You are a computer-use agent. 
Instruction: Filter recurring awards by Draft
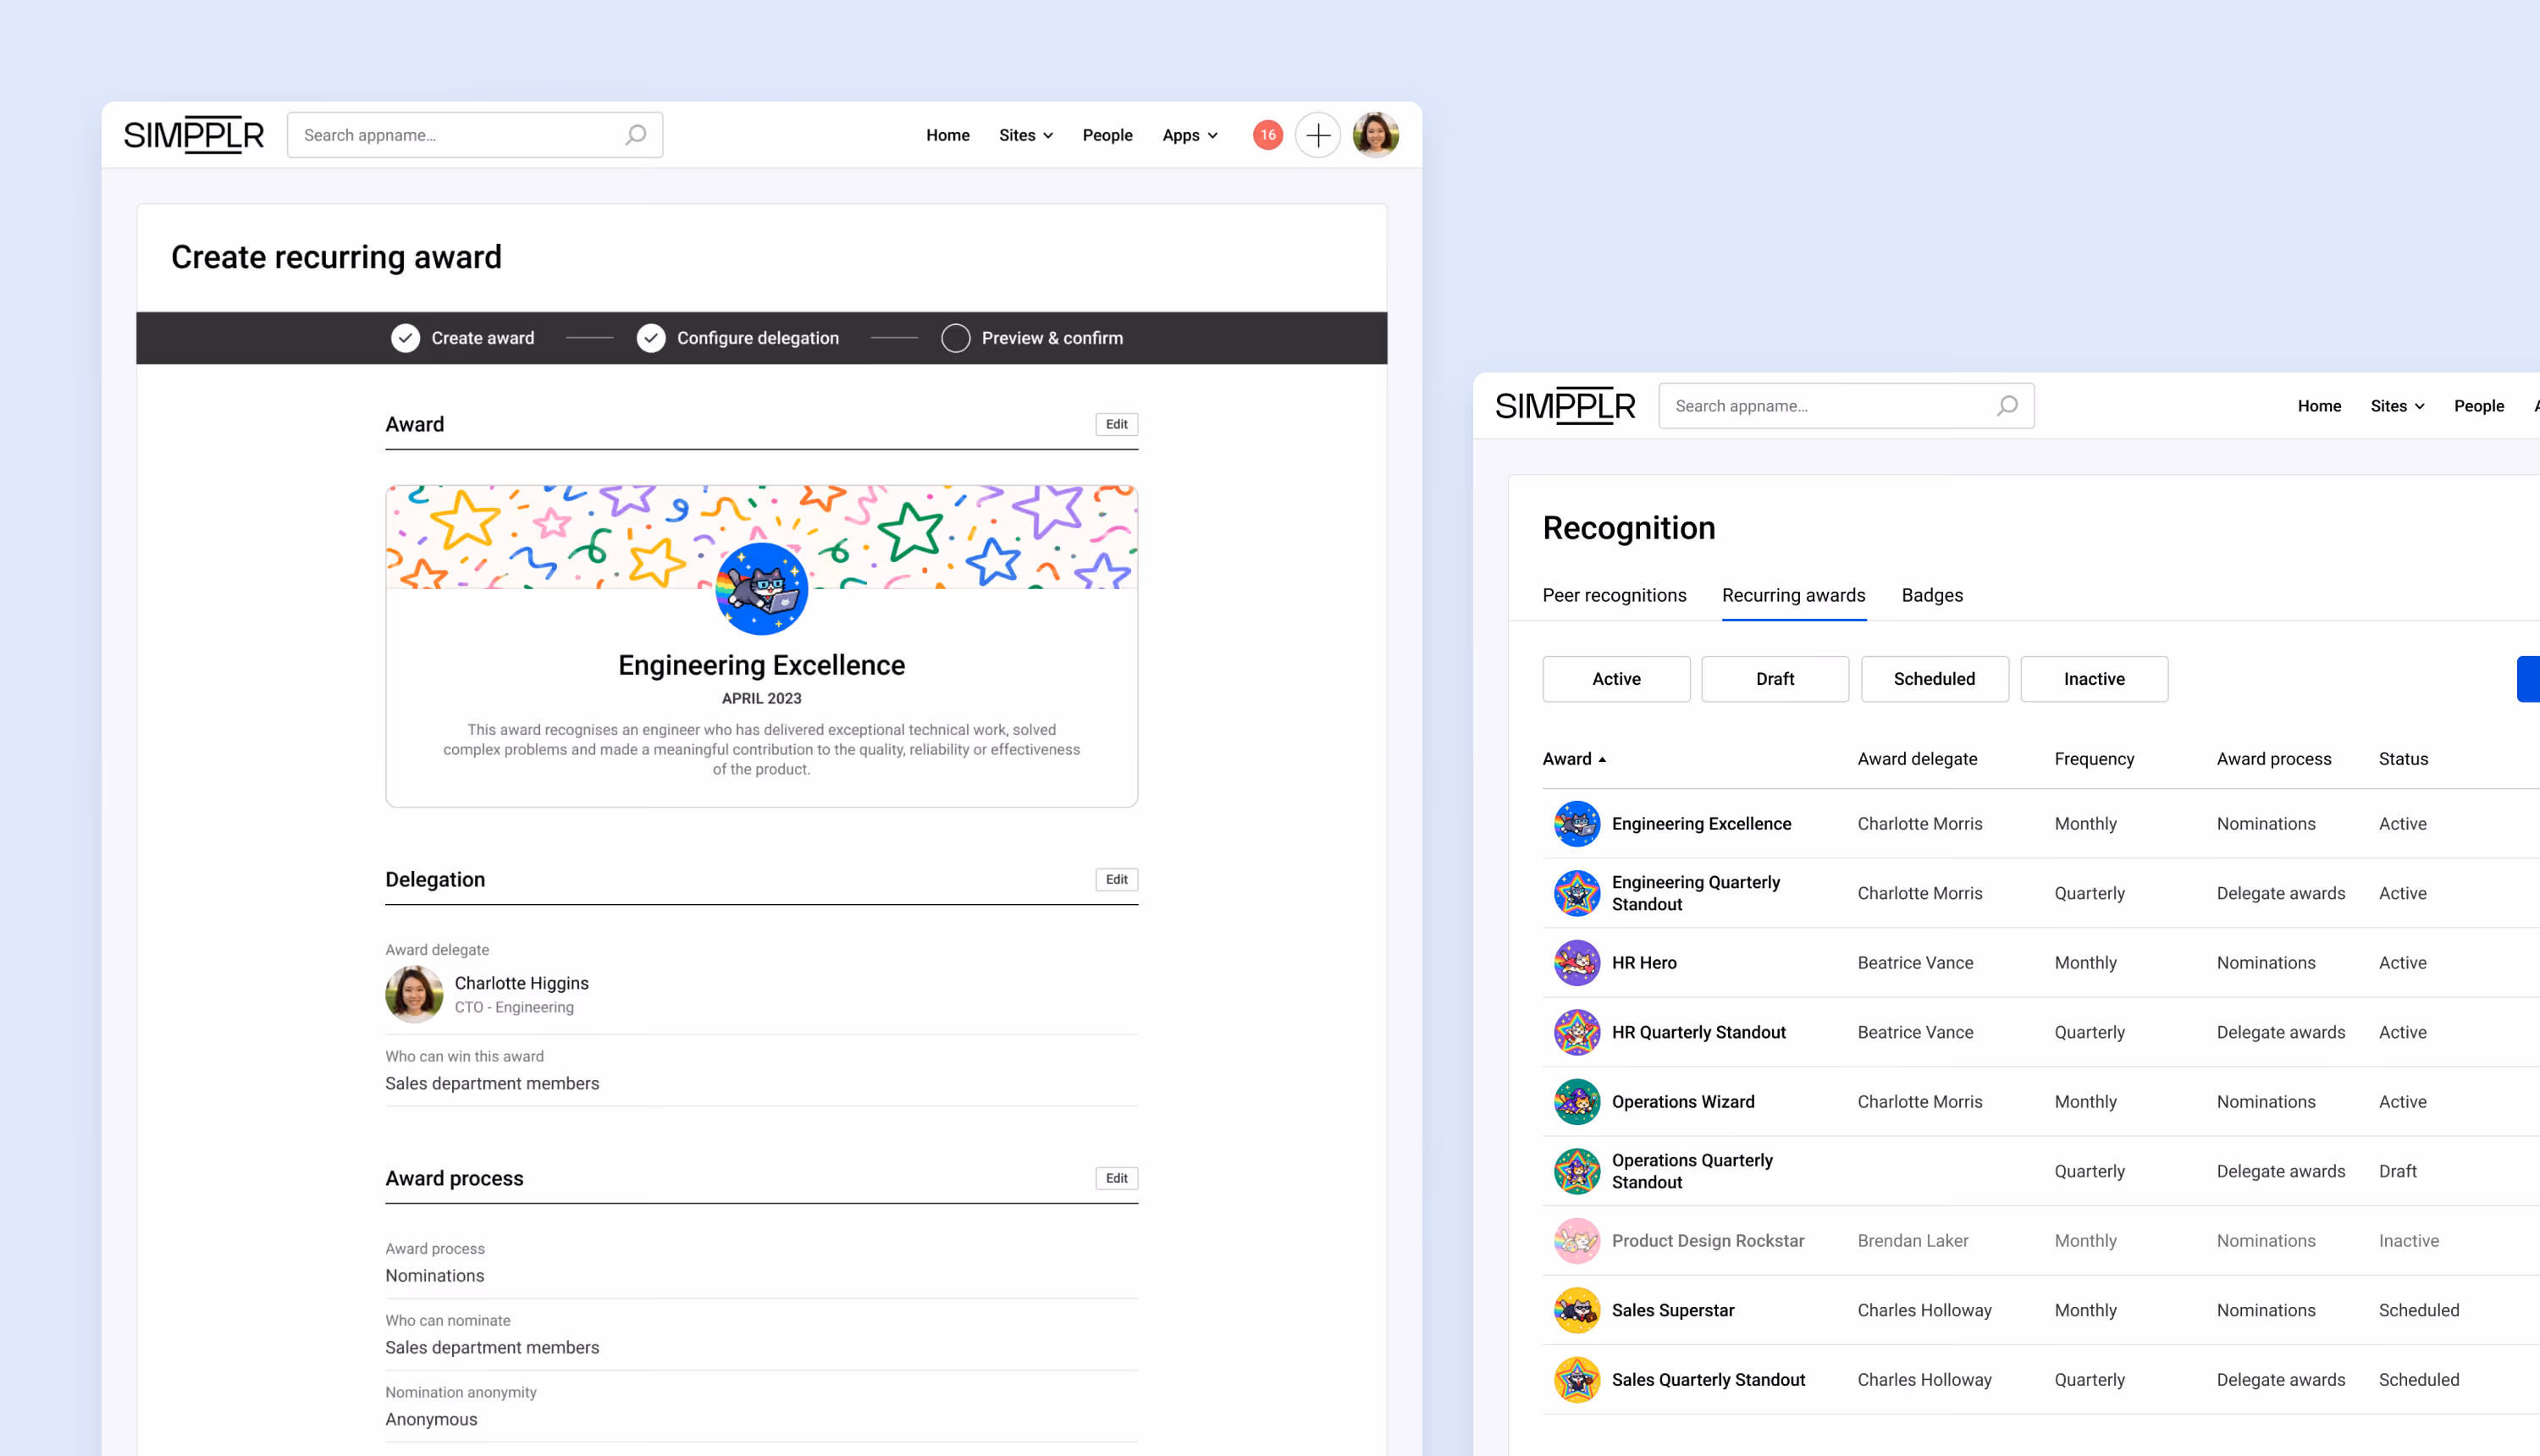pyautogui.click(x=1775, y=679)
